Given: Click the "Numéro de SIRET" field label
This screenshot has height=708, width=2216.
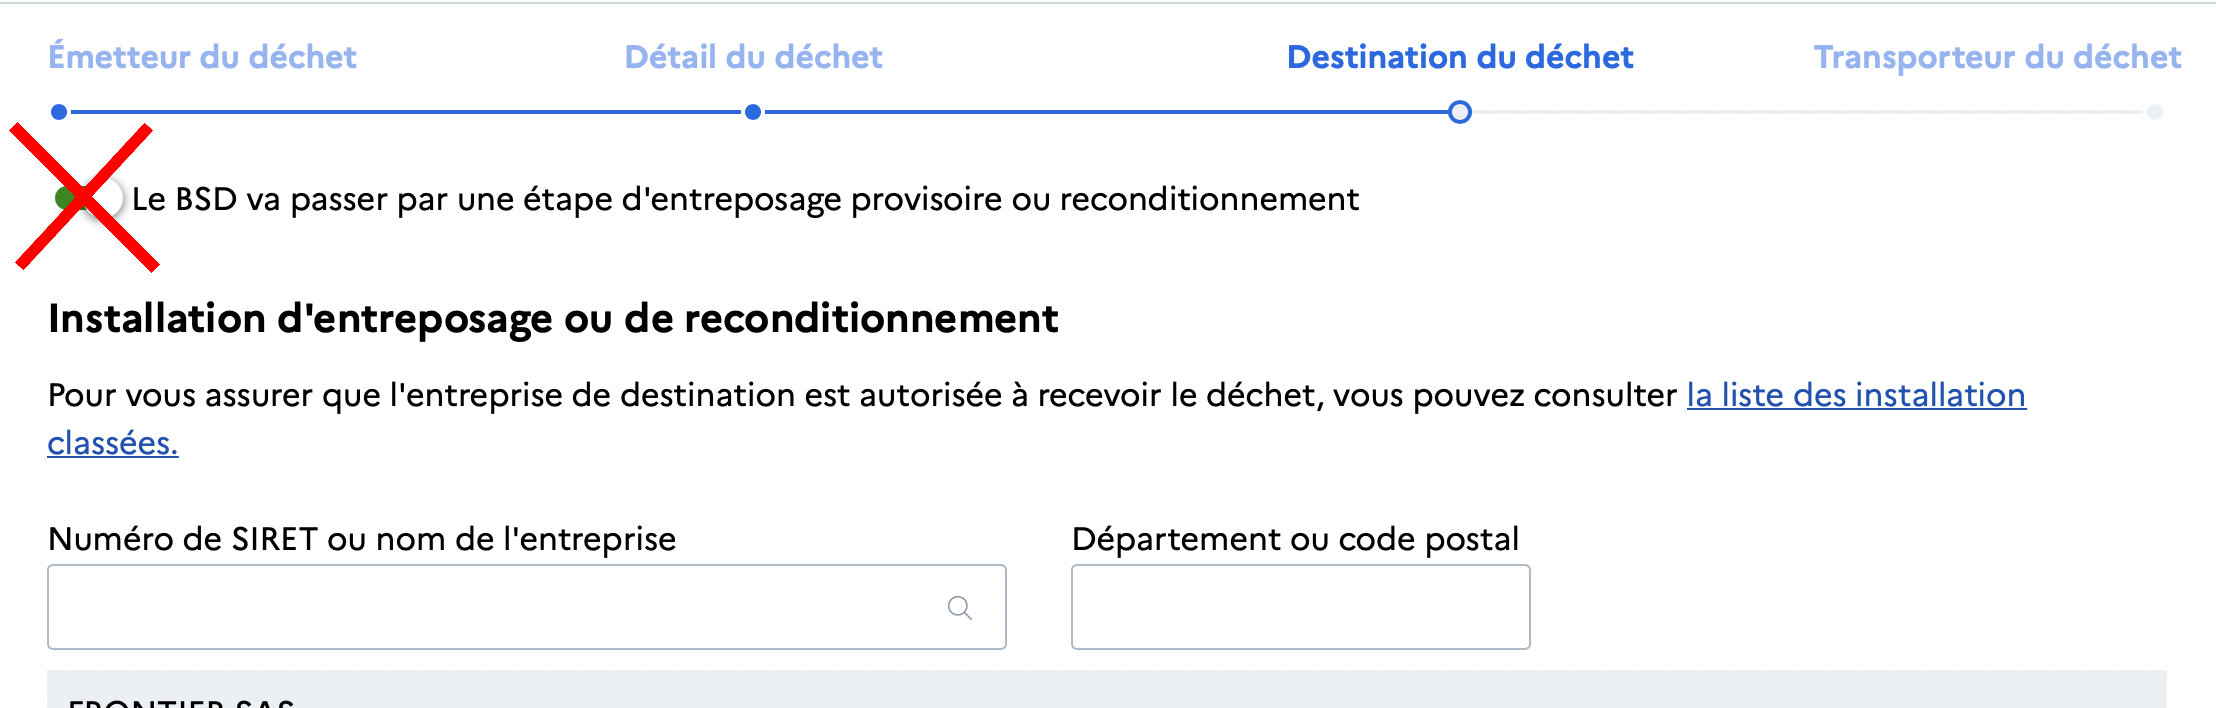Looking at the screenshot, I should click(x=362, y=539).
